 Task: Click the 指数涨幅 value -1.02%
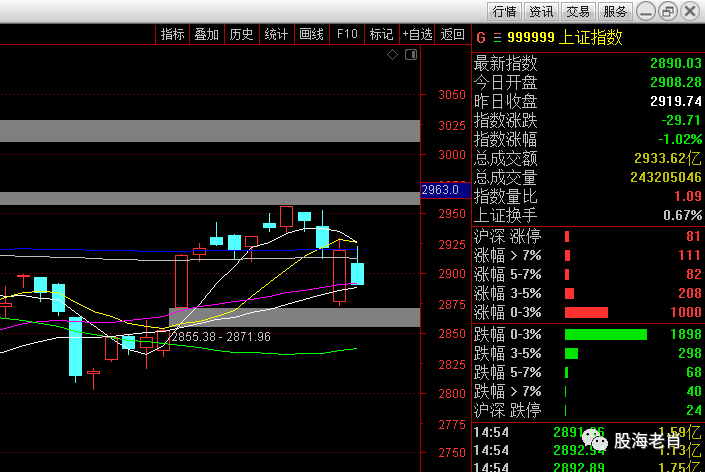click(679, 139)
